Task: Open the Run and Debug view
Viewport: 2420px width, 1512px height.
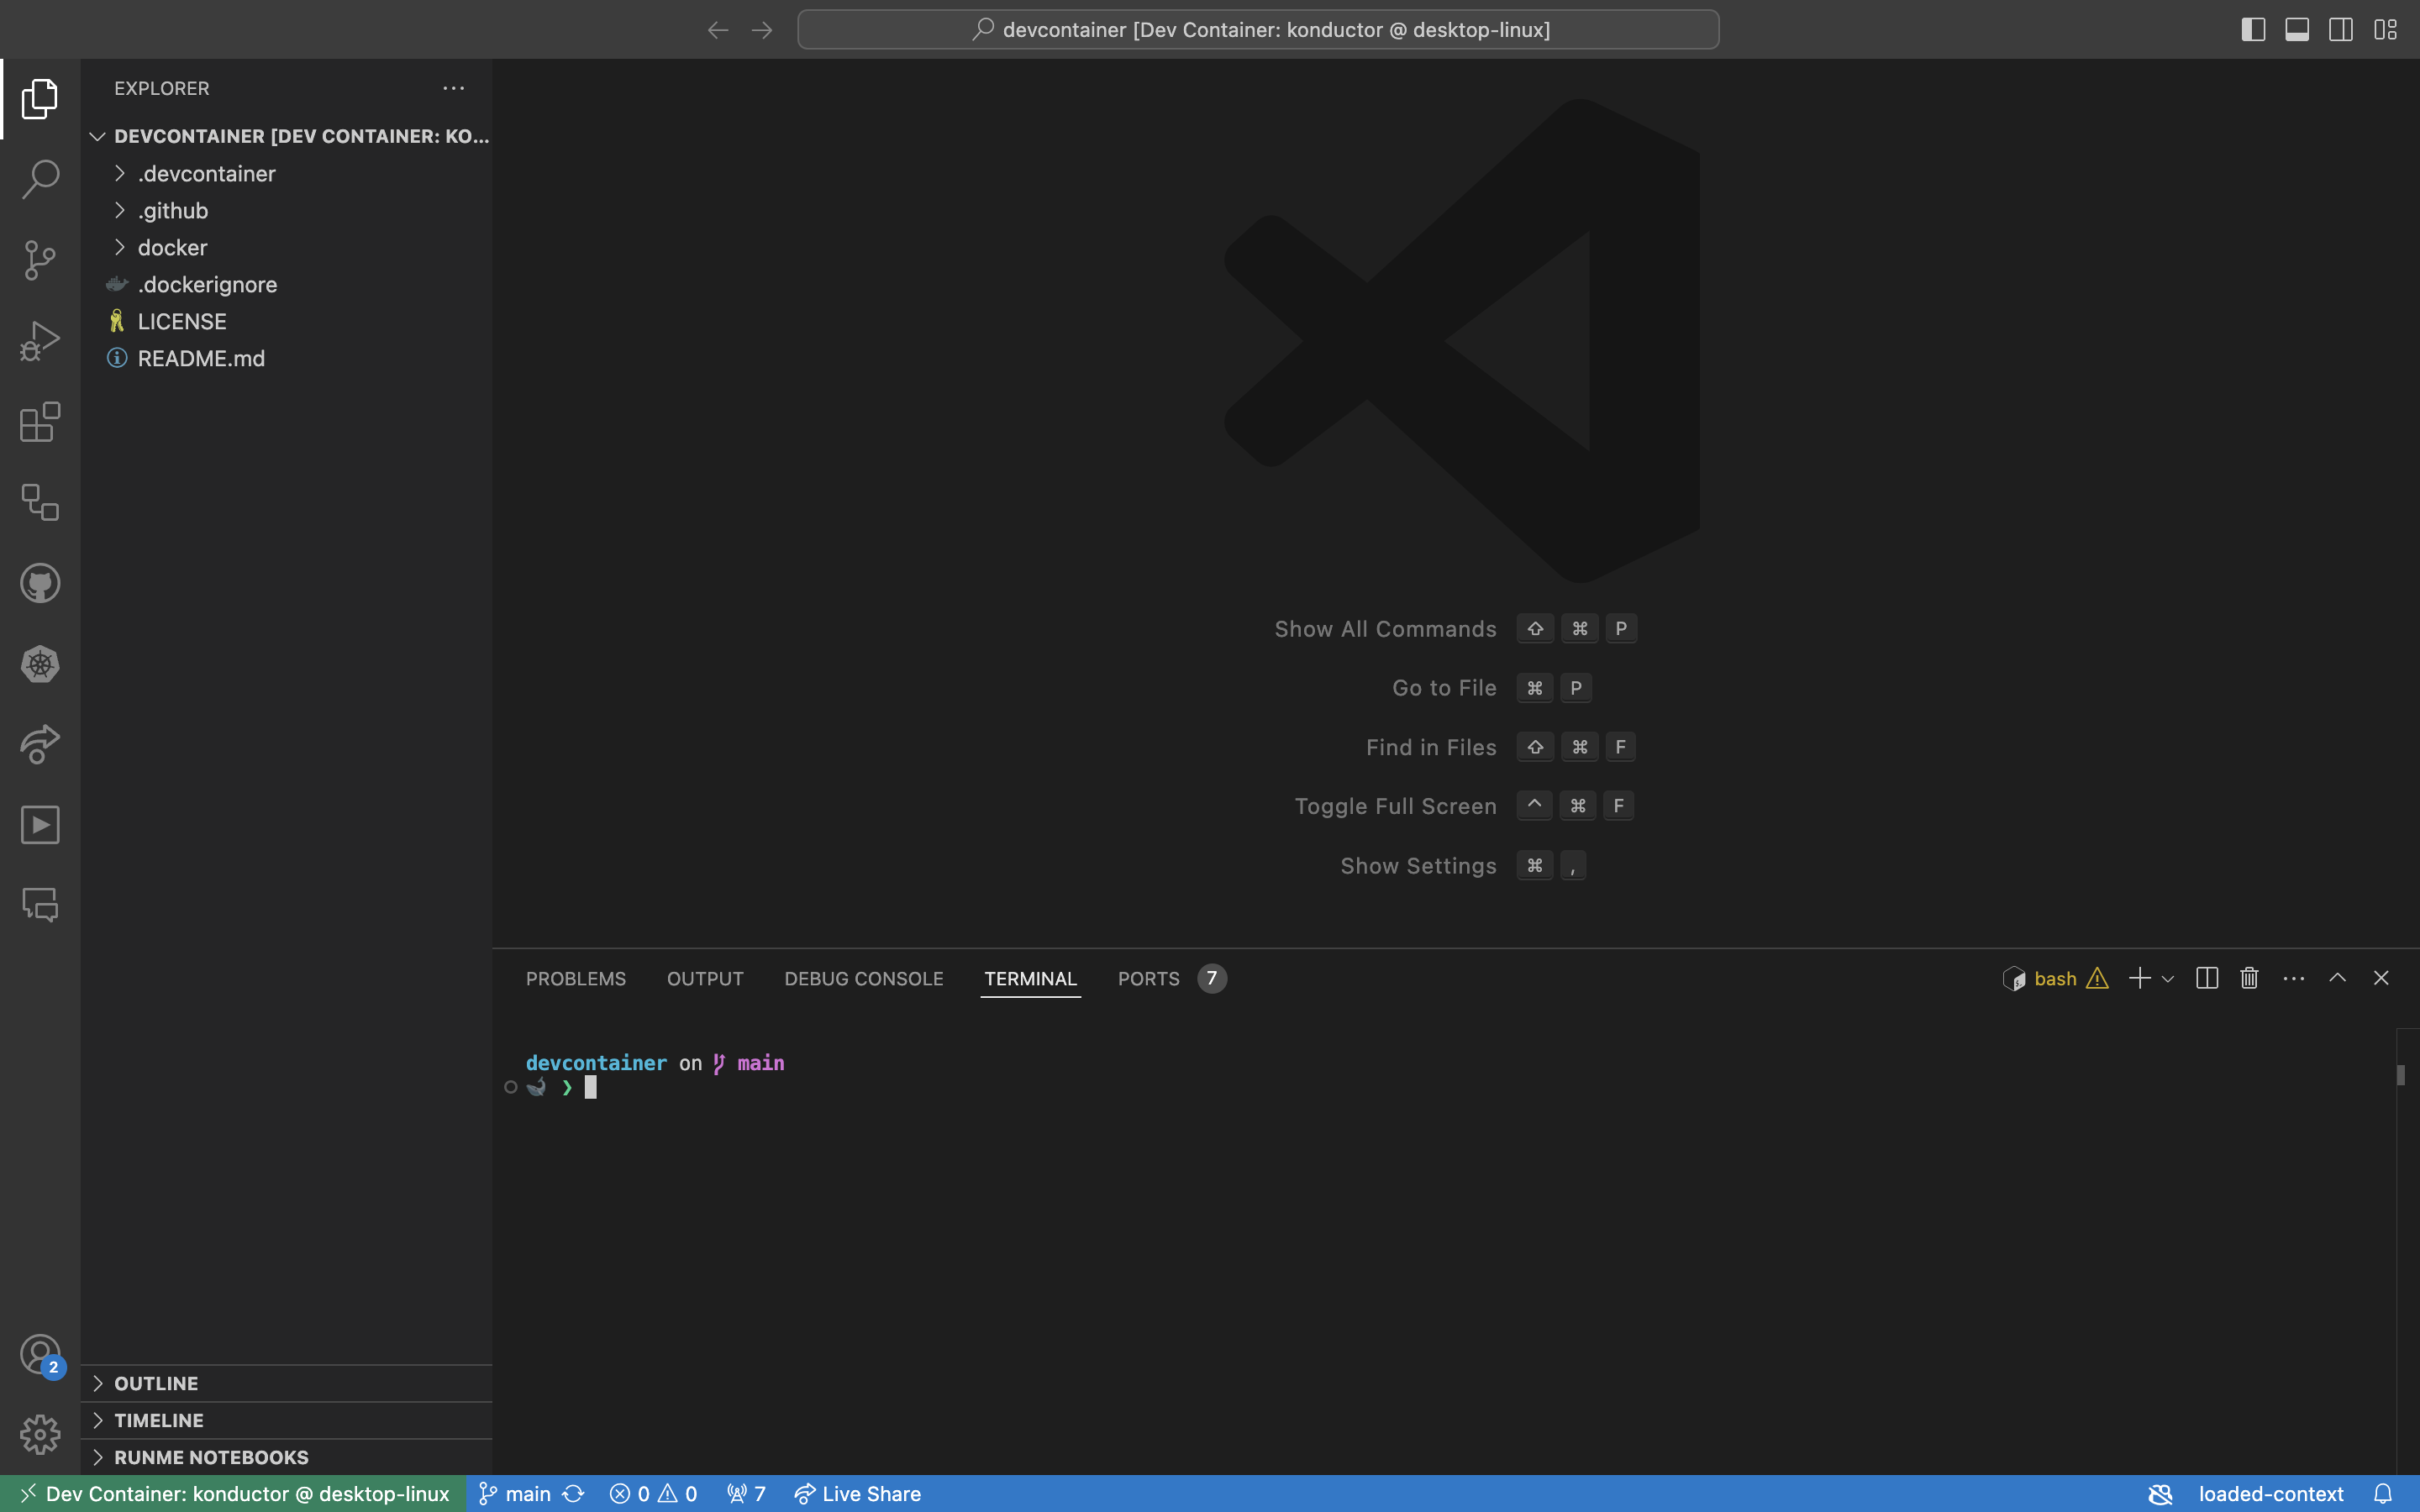Action: (x=40, y=341)
